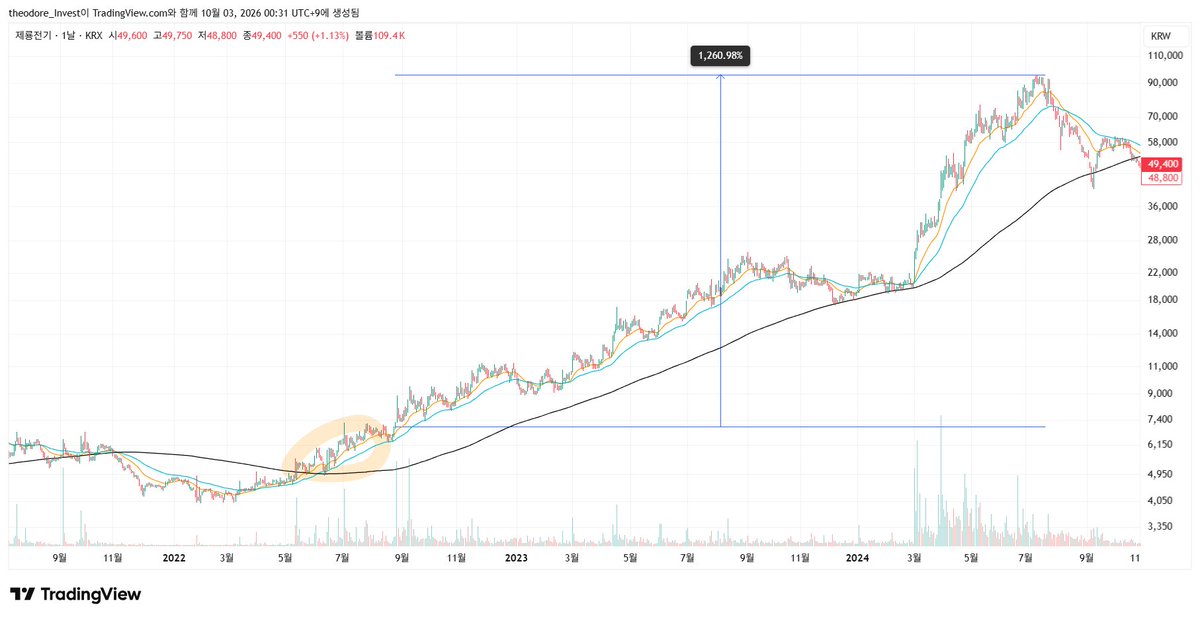Click the theodore_Invest attribution header text
1200x619 pixels.
pyautogui.click(x=184, y=12)
